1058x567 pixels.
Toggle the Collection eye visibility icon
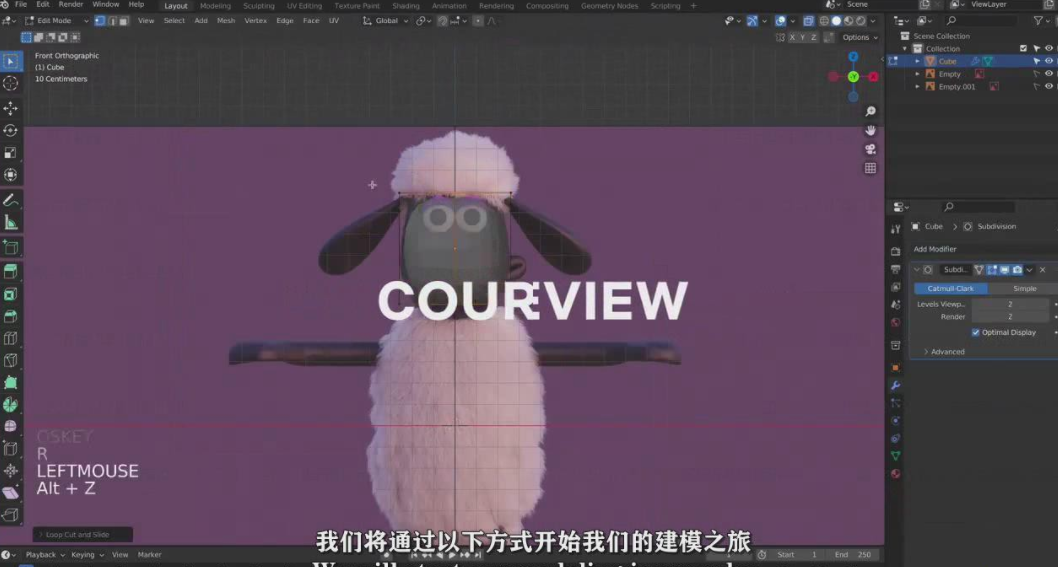click(1049, 49)
